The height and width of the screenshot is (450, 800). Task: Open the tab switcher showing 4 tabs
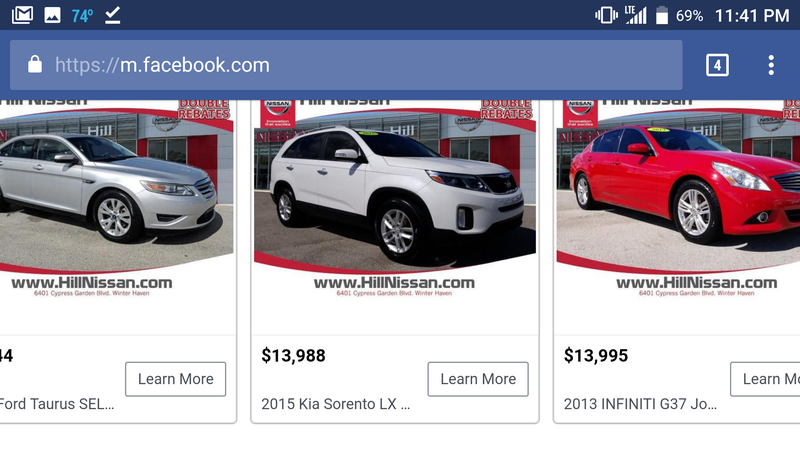coord(717,65)
